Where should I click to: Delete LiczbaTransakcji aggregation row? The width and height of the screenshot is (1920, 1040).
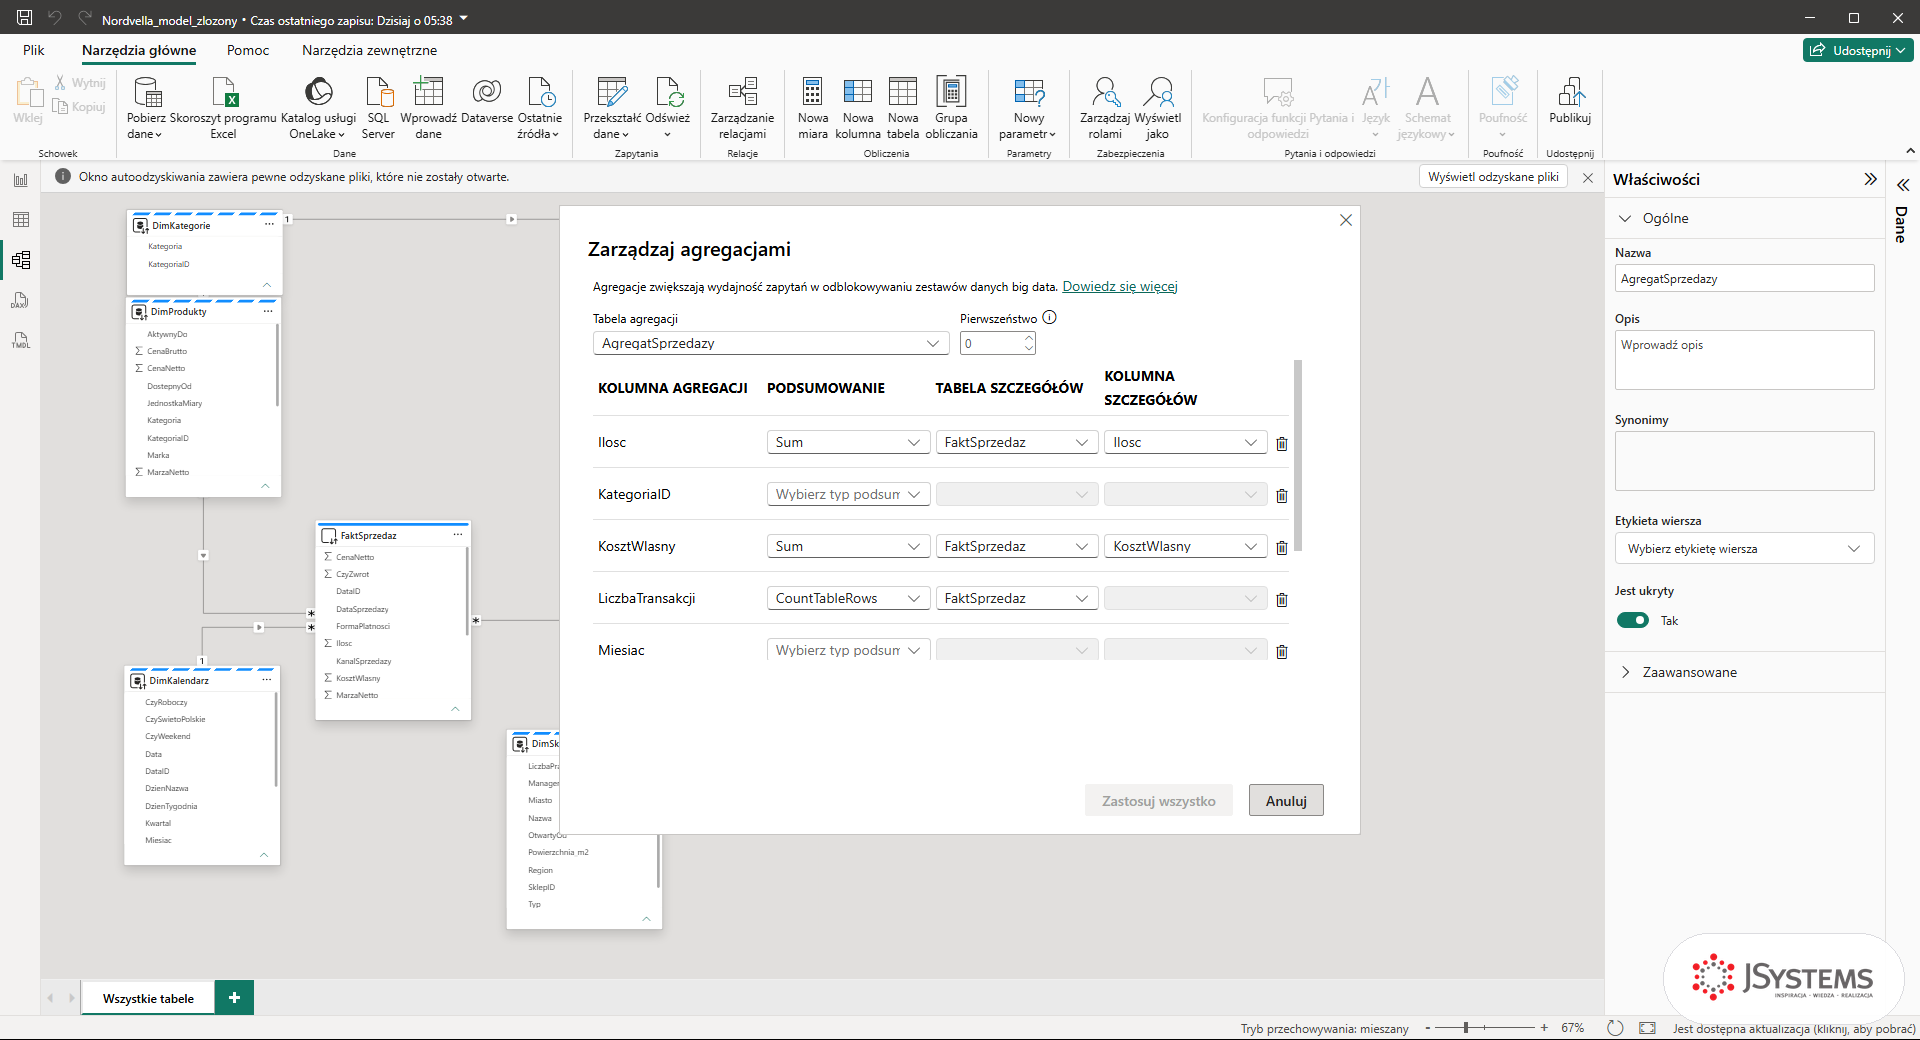1282,599
